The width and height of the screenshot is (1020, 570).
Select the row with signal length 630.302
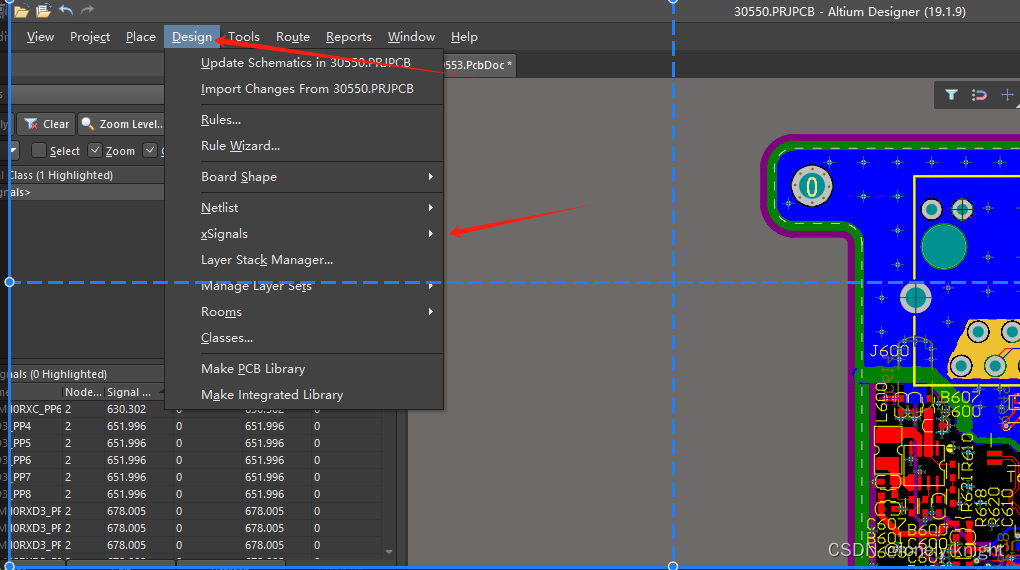tap(191, 409)
